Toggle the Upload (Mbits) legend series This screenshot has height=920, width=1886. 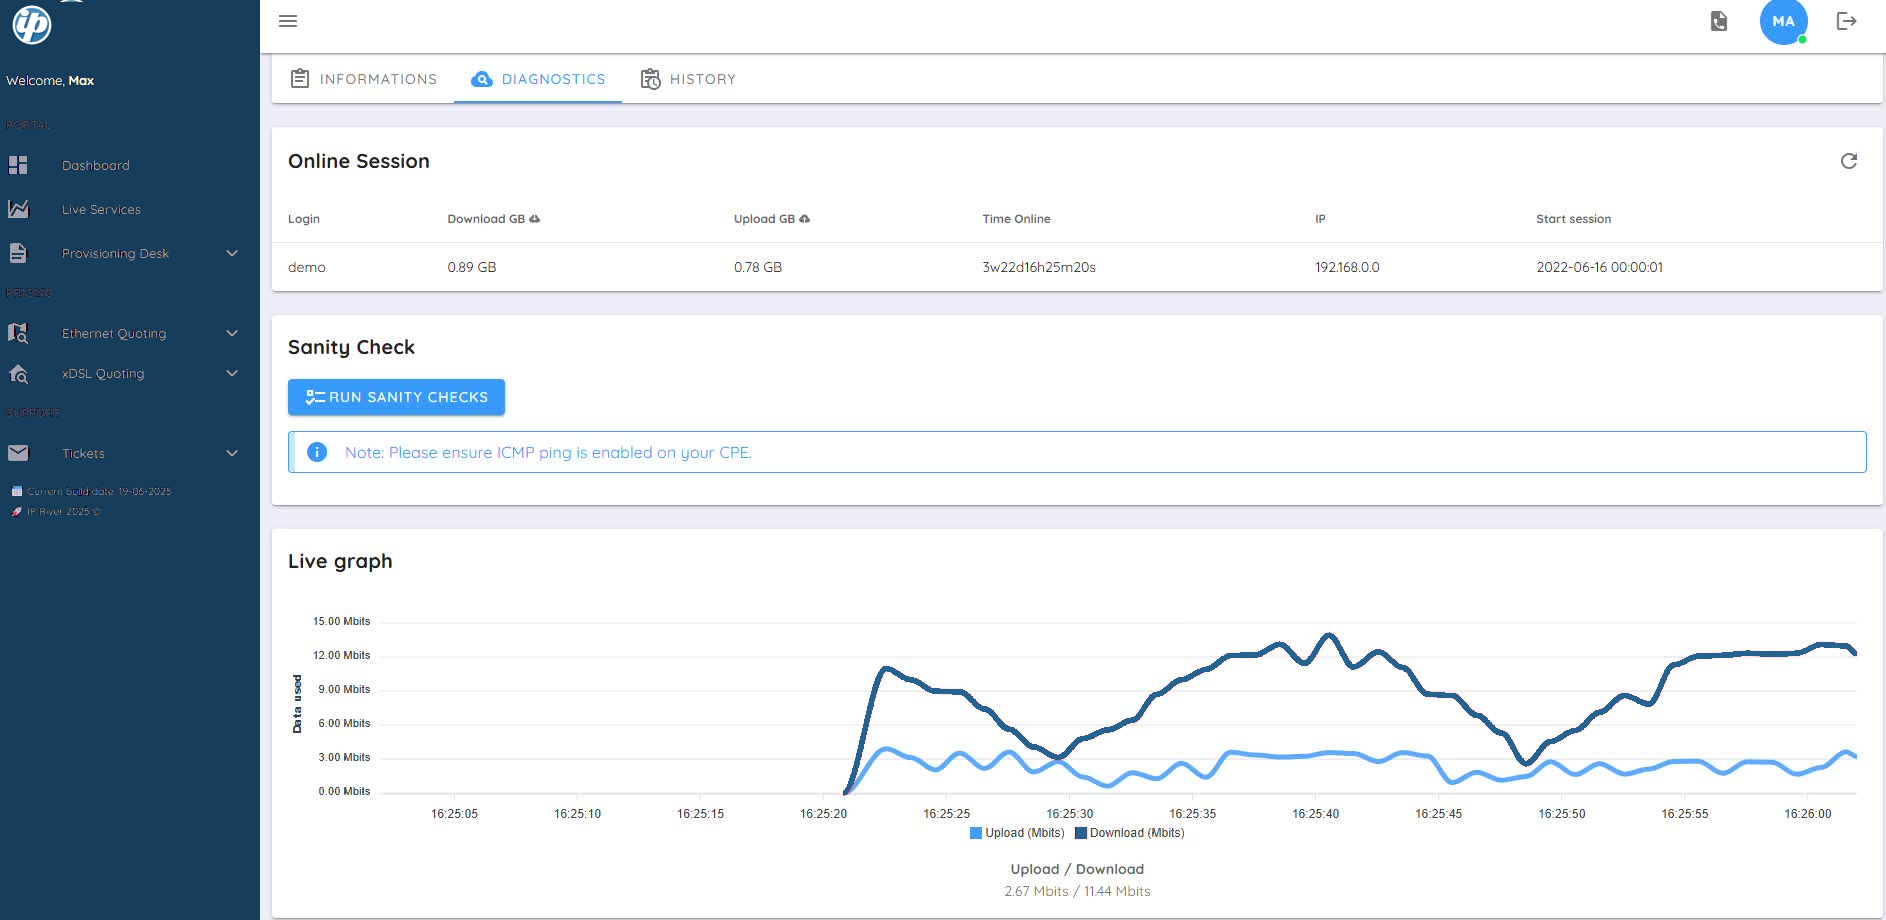point(1017,833)
